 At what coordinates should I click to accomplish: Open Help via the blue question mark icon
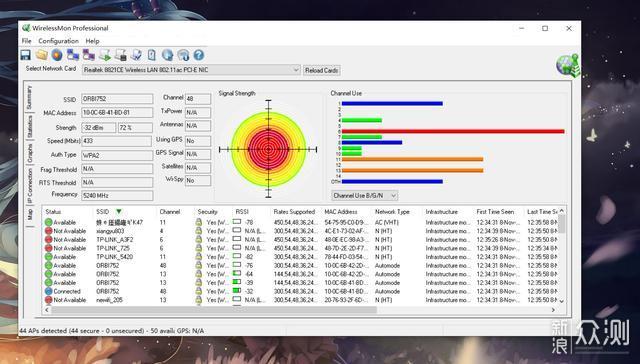[199, 55]
